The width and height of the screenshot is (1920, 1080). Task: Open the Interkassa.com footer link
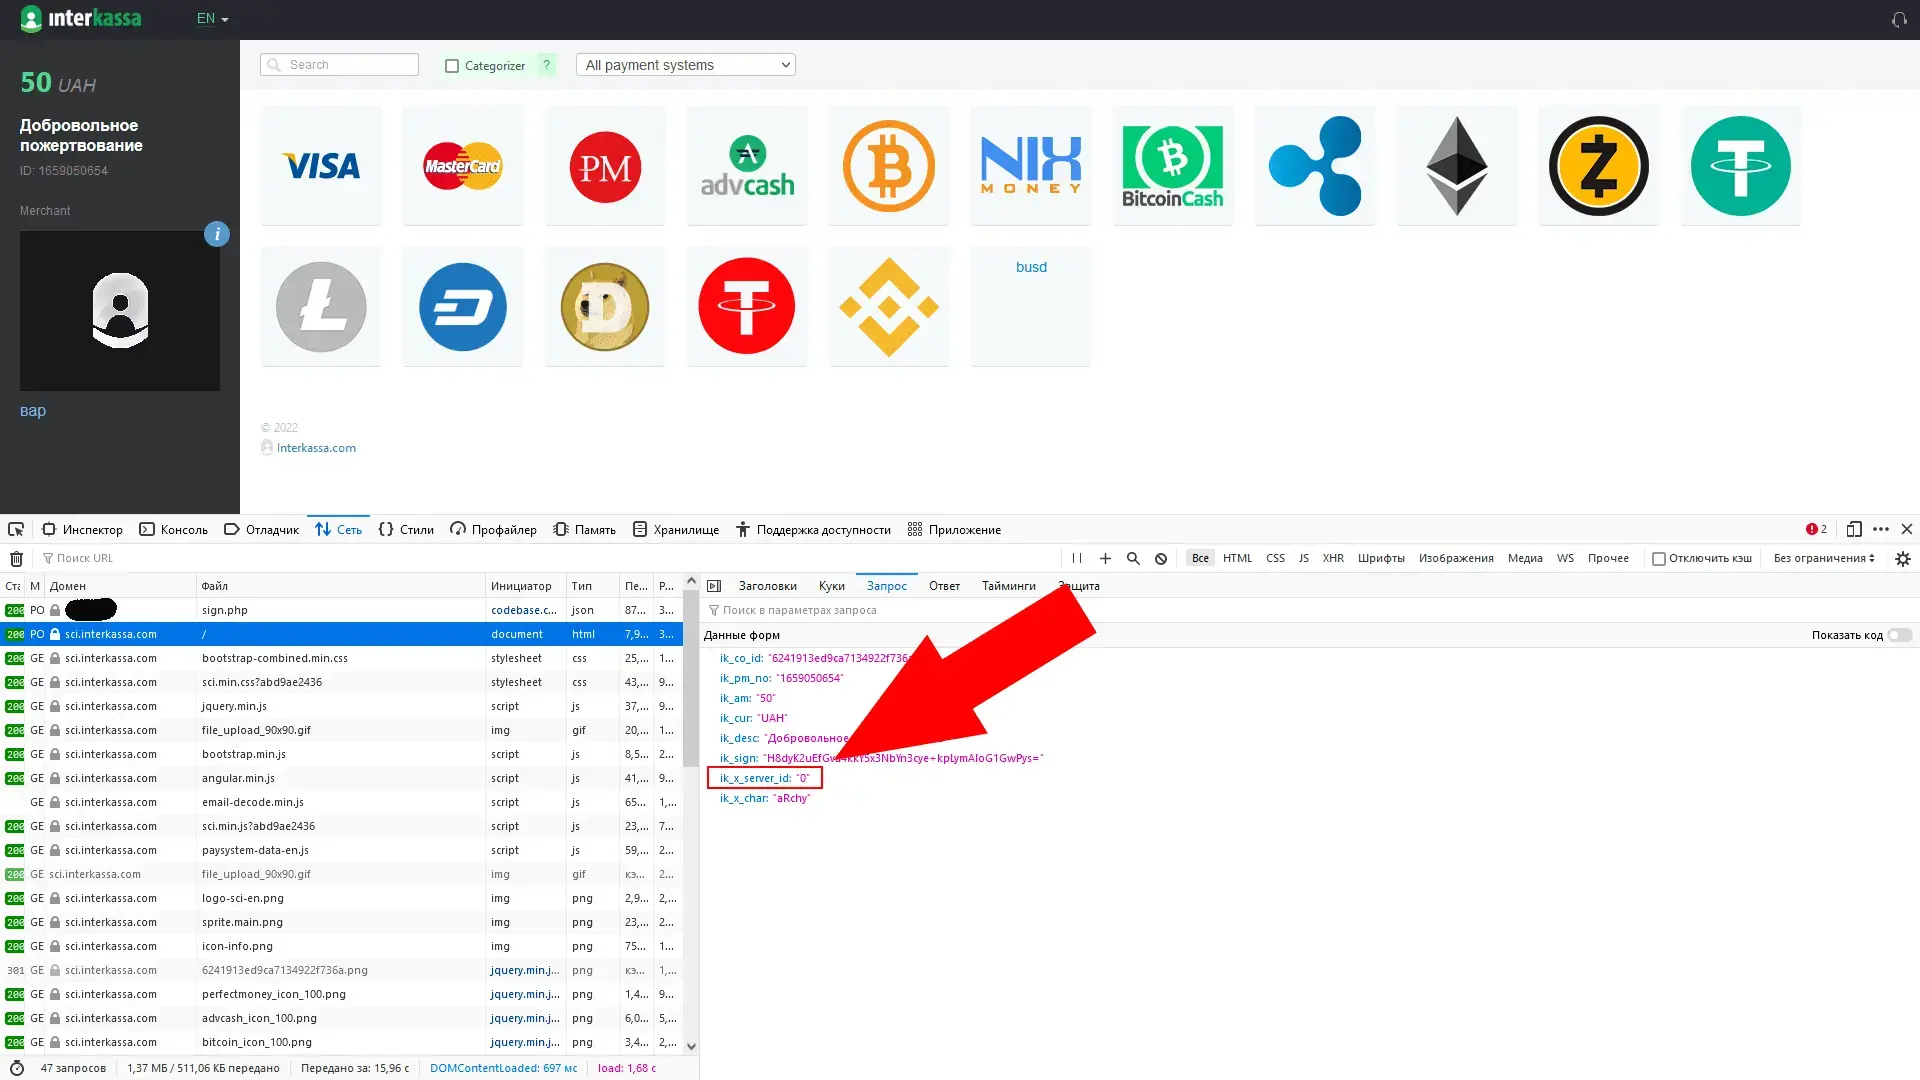[316, 448]
